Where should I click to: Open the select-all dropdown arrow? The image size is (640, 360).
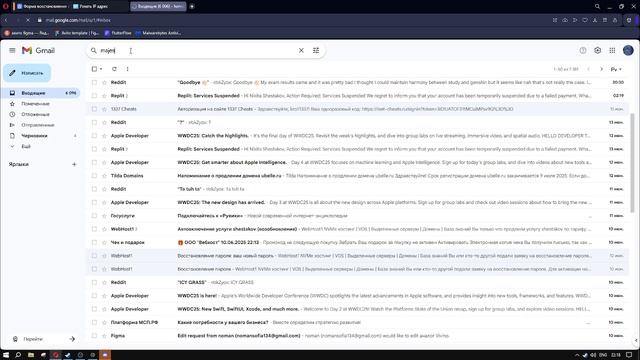coord(101,69)
